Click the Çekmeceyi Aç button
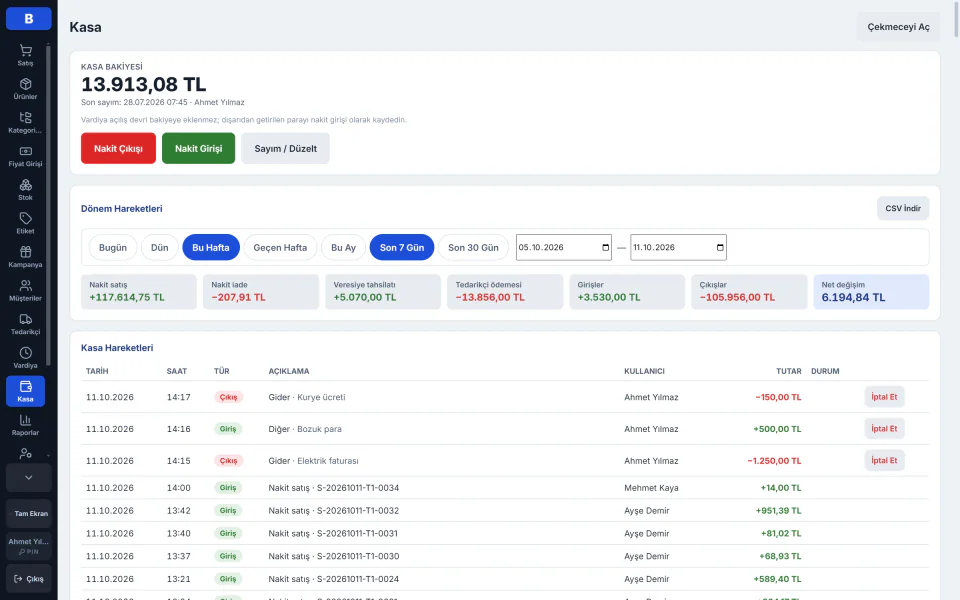960x600 pixels. (898, 27)
